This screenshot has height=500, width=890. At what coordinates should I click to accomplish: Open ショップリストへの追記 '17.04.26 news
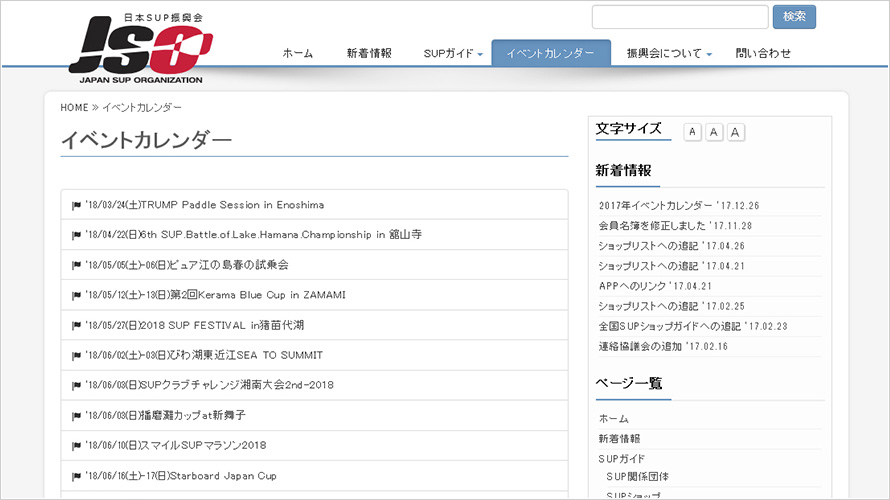point(671,246)
